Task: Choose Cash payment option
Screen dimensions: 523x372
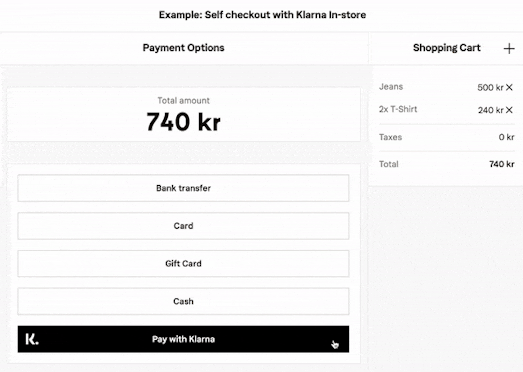Action: pos(183,301)
